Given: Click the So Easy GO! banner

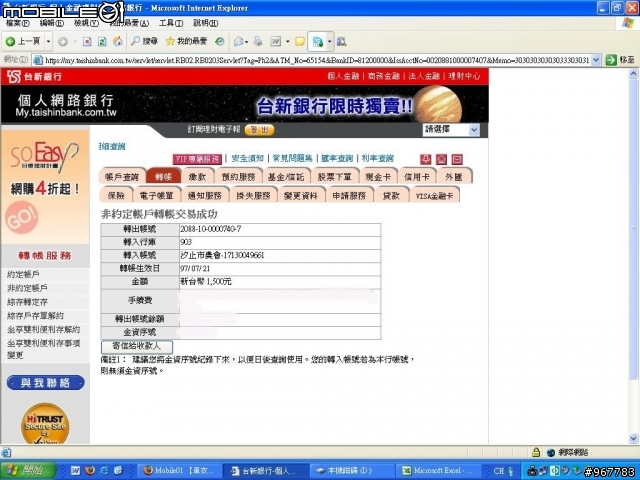Looking at the screenshot, I should click(45, 187).
